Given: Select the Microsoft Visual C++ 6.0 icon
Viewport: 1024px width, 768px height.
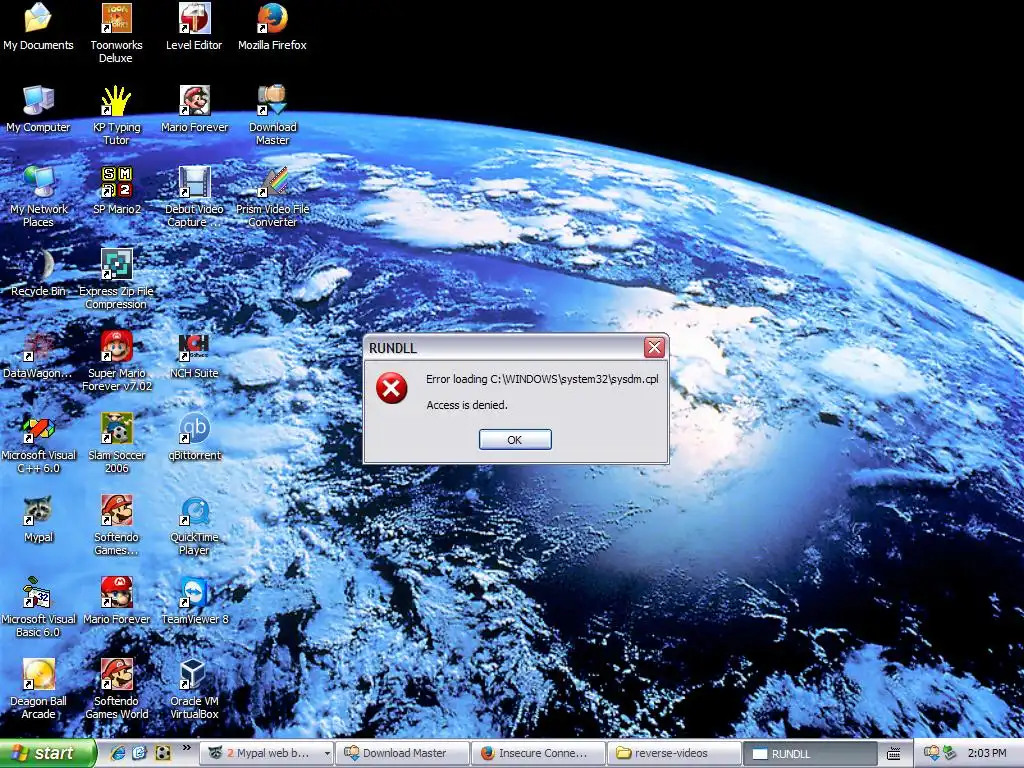Looking at the screenshot, I should click(x=38, y=444).
